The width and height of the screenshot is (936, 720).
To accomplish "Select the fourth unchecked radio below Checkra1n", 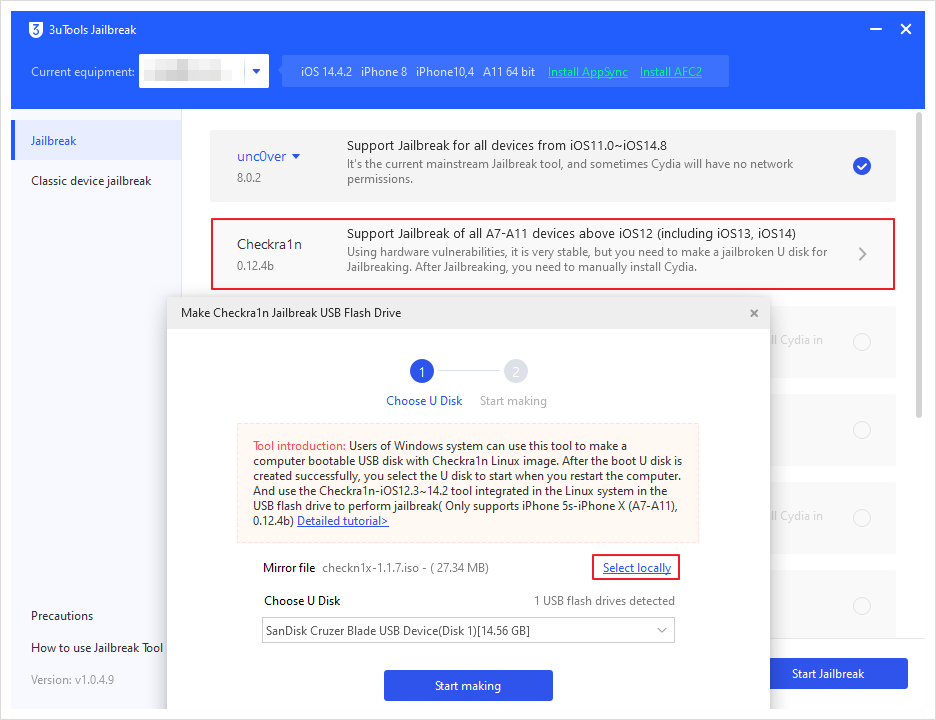I will click(861, 606).
